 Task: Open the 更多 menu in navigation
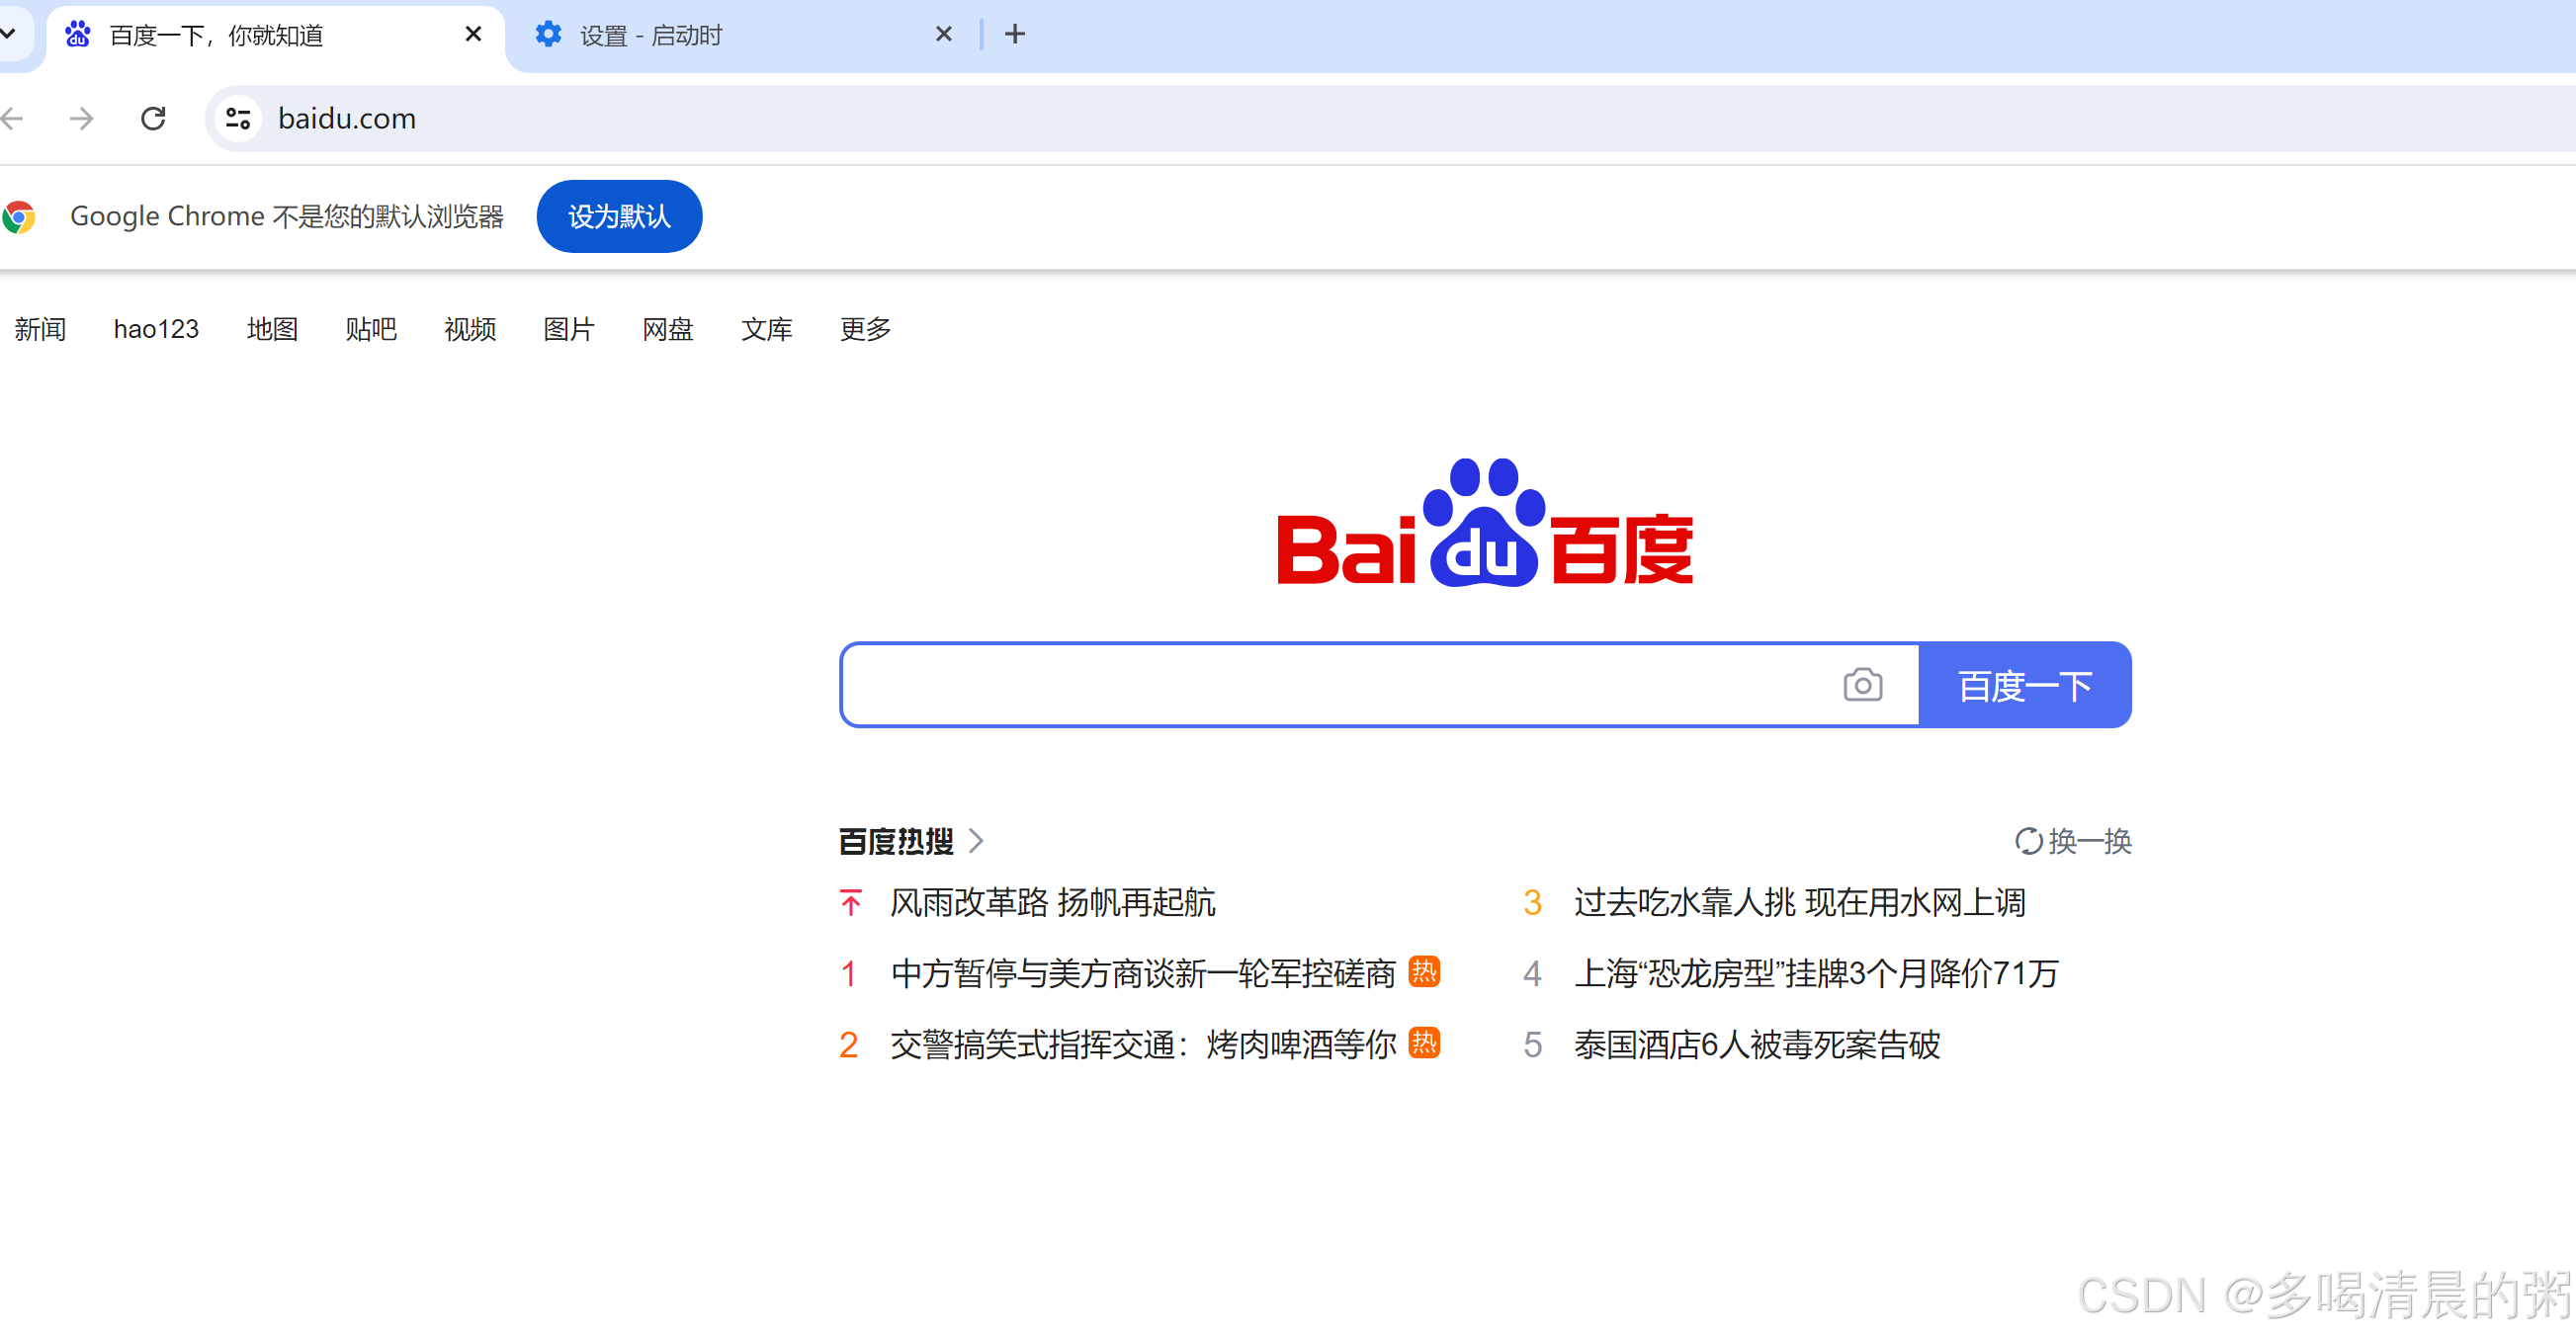click(x=865, y=329)
